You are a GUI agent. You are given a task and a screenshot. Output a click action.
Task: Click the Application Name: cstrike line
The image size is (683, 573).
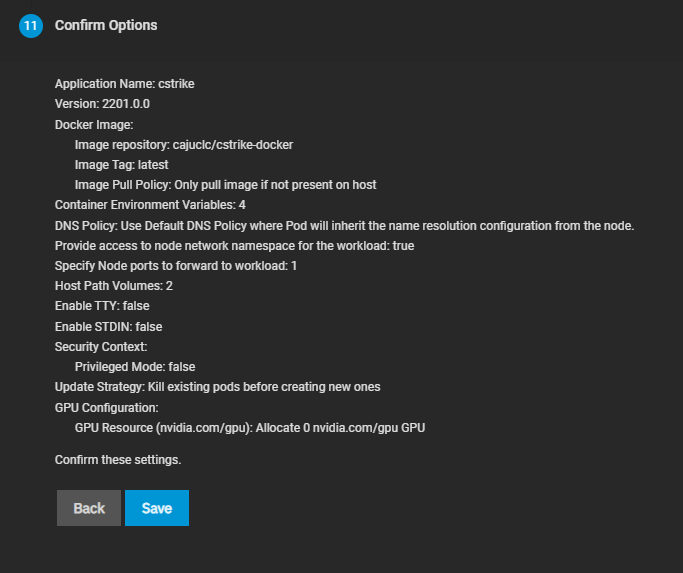point(124,84)
